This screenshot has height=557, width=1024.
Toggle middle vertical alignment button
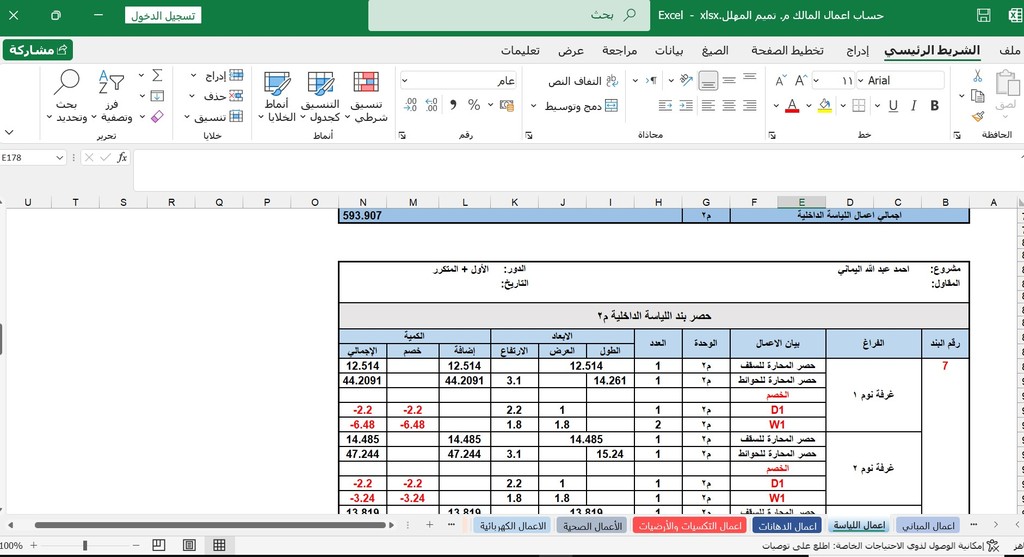click(x=729, y=80)
